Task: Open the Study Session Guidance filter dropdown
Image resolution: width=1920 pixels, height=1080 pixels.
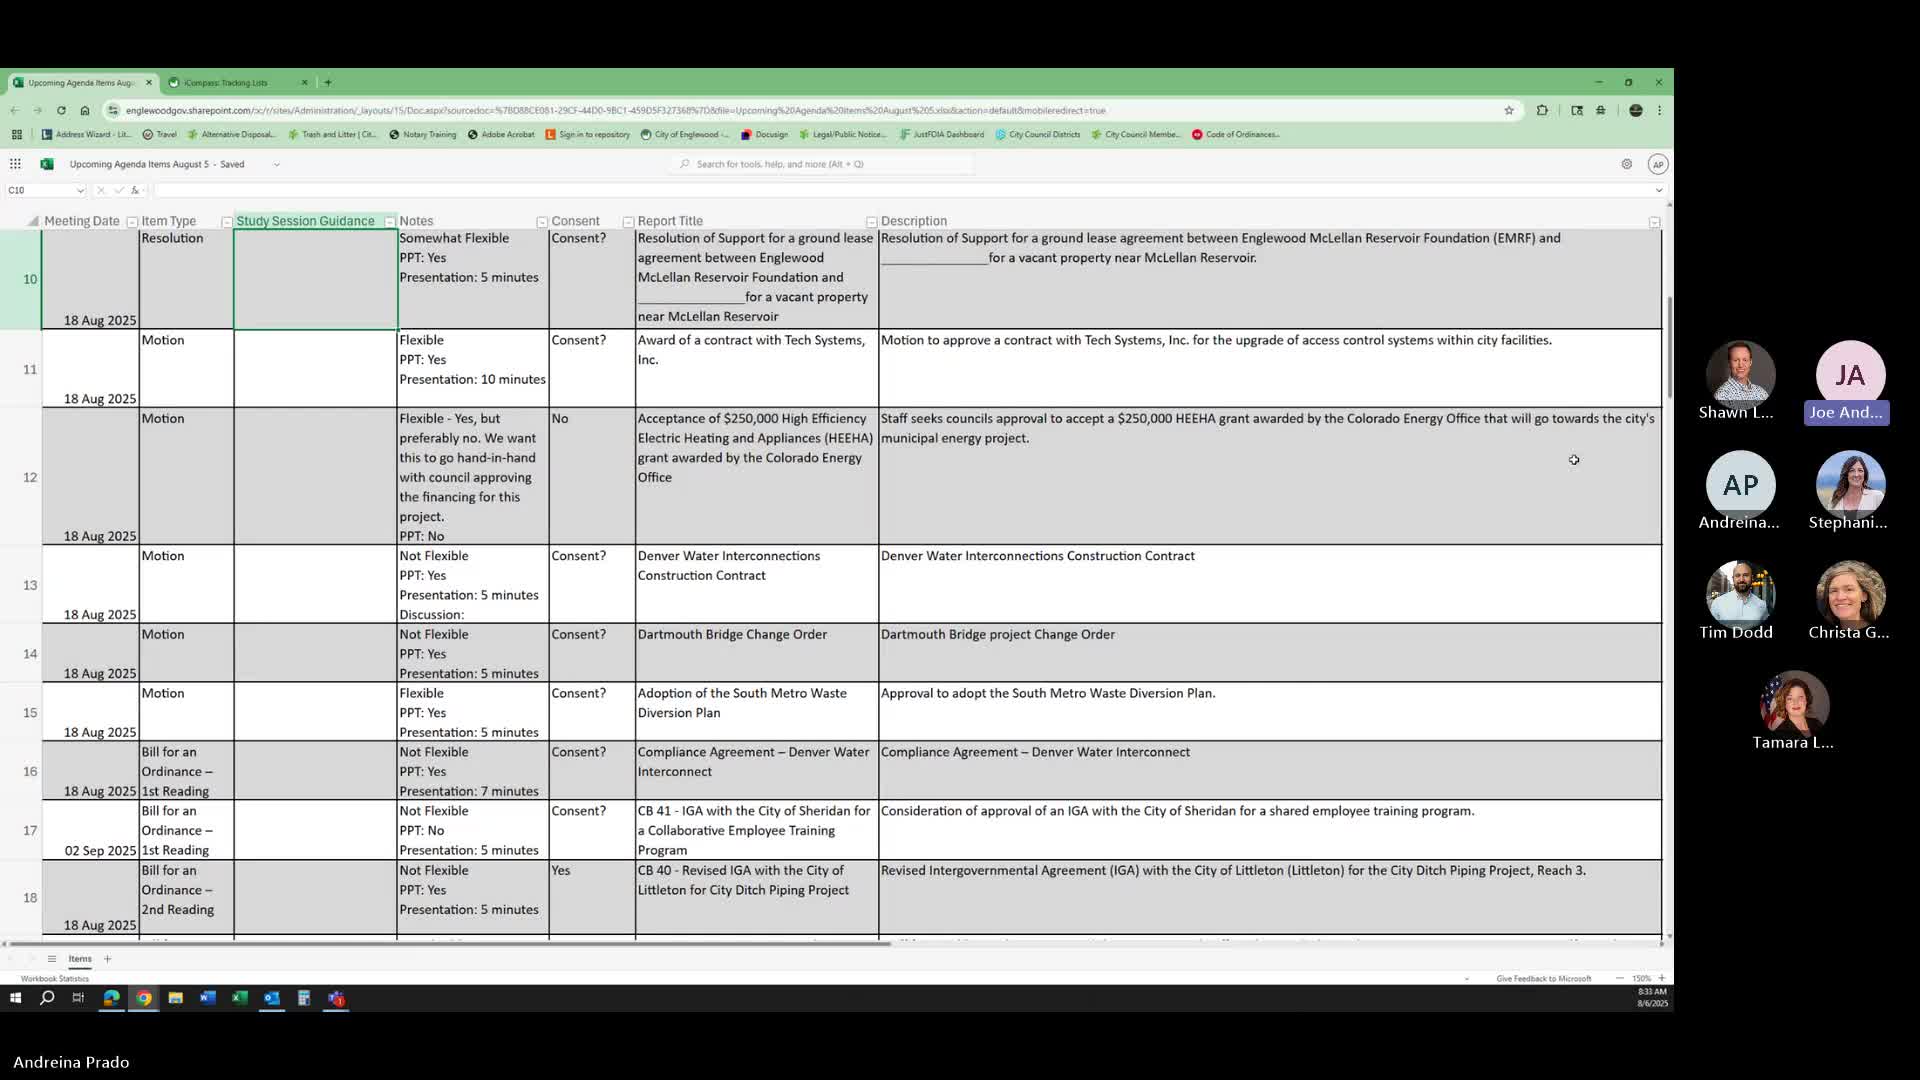Action: (389, 222)
